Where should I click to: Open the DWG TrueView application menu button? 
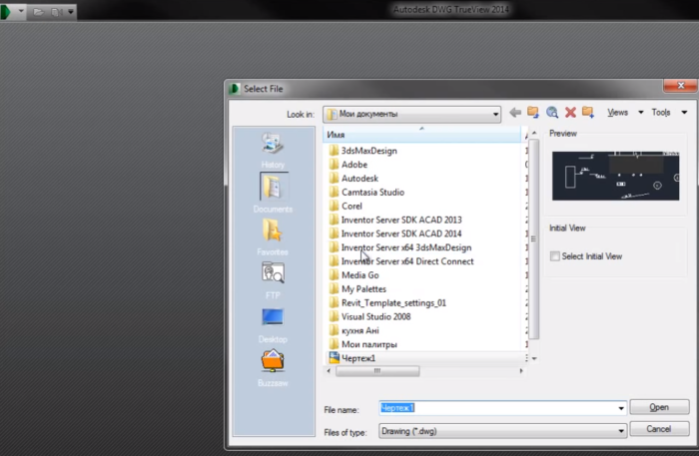[x=12, y=11]
